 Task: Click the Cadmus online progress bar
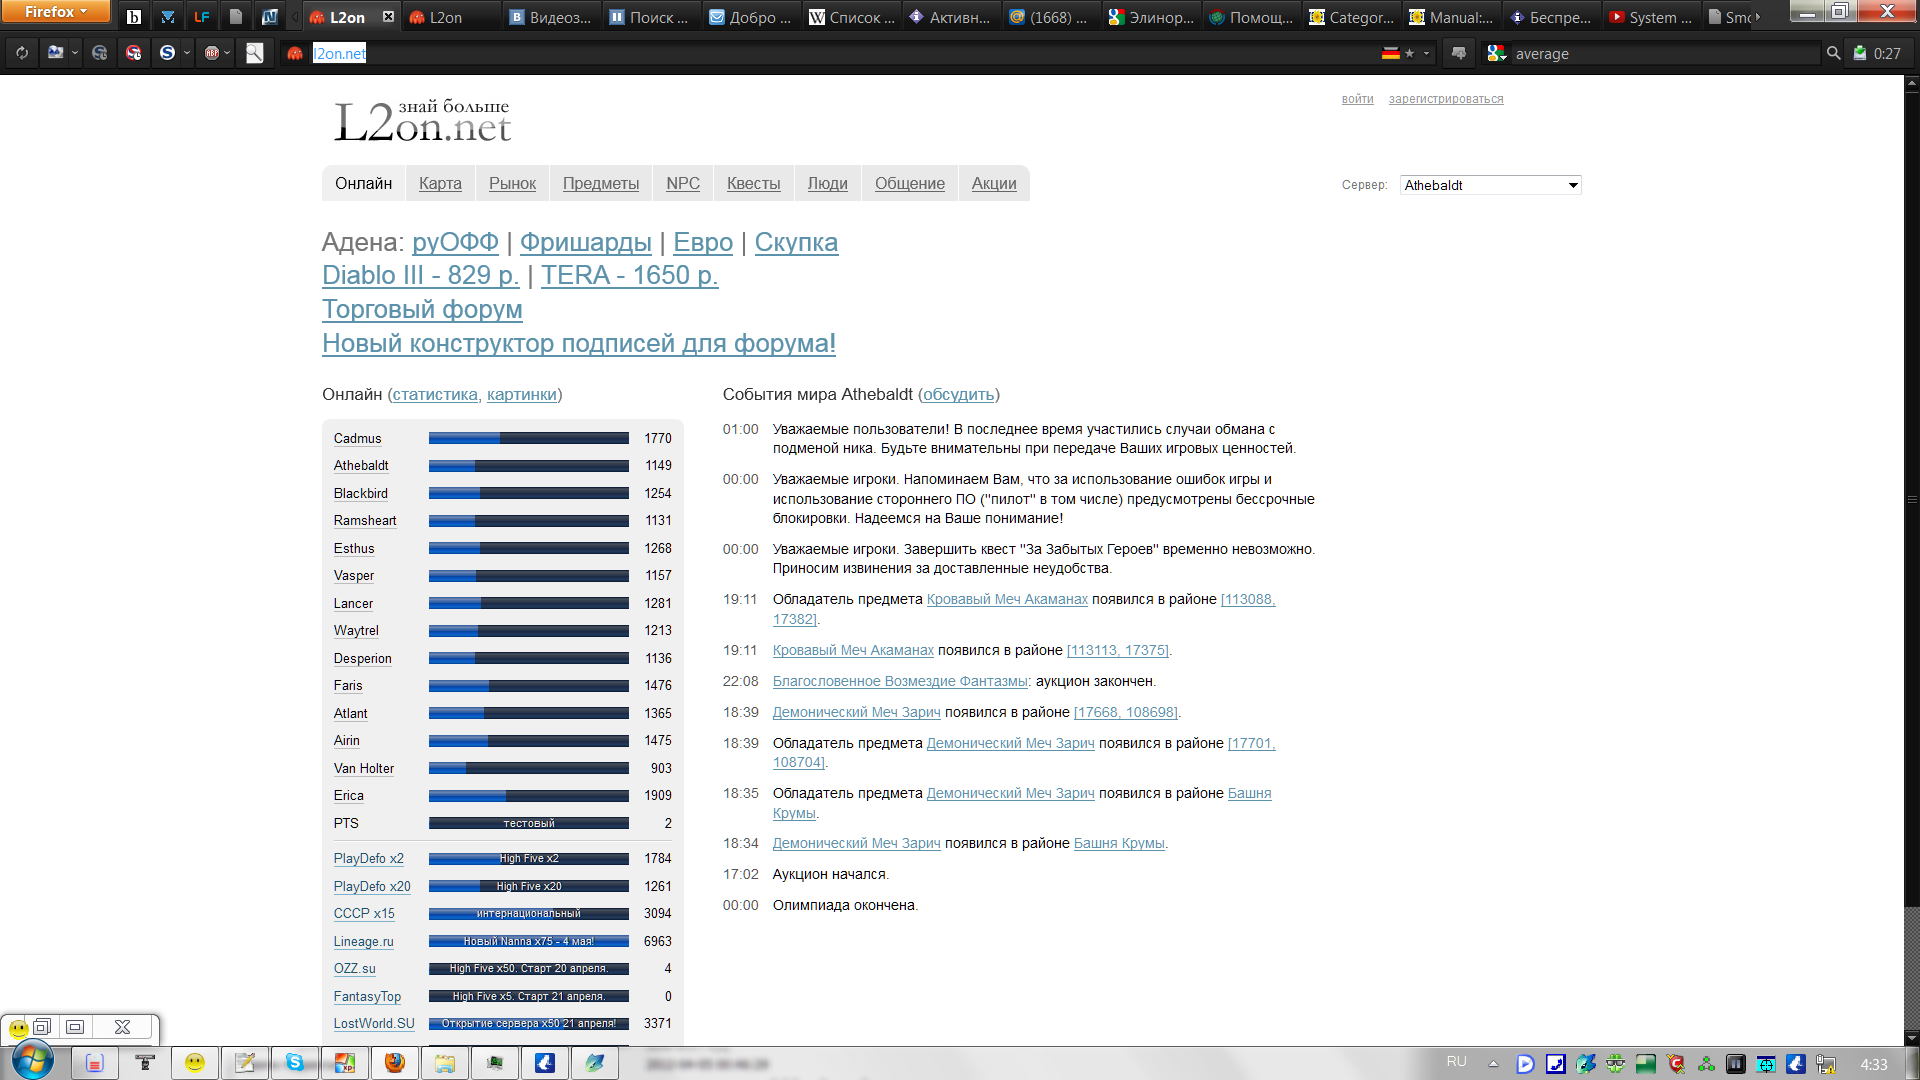click(x=529, y=438)
